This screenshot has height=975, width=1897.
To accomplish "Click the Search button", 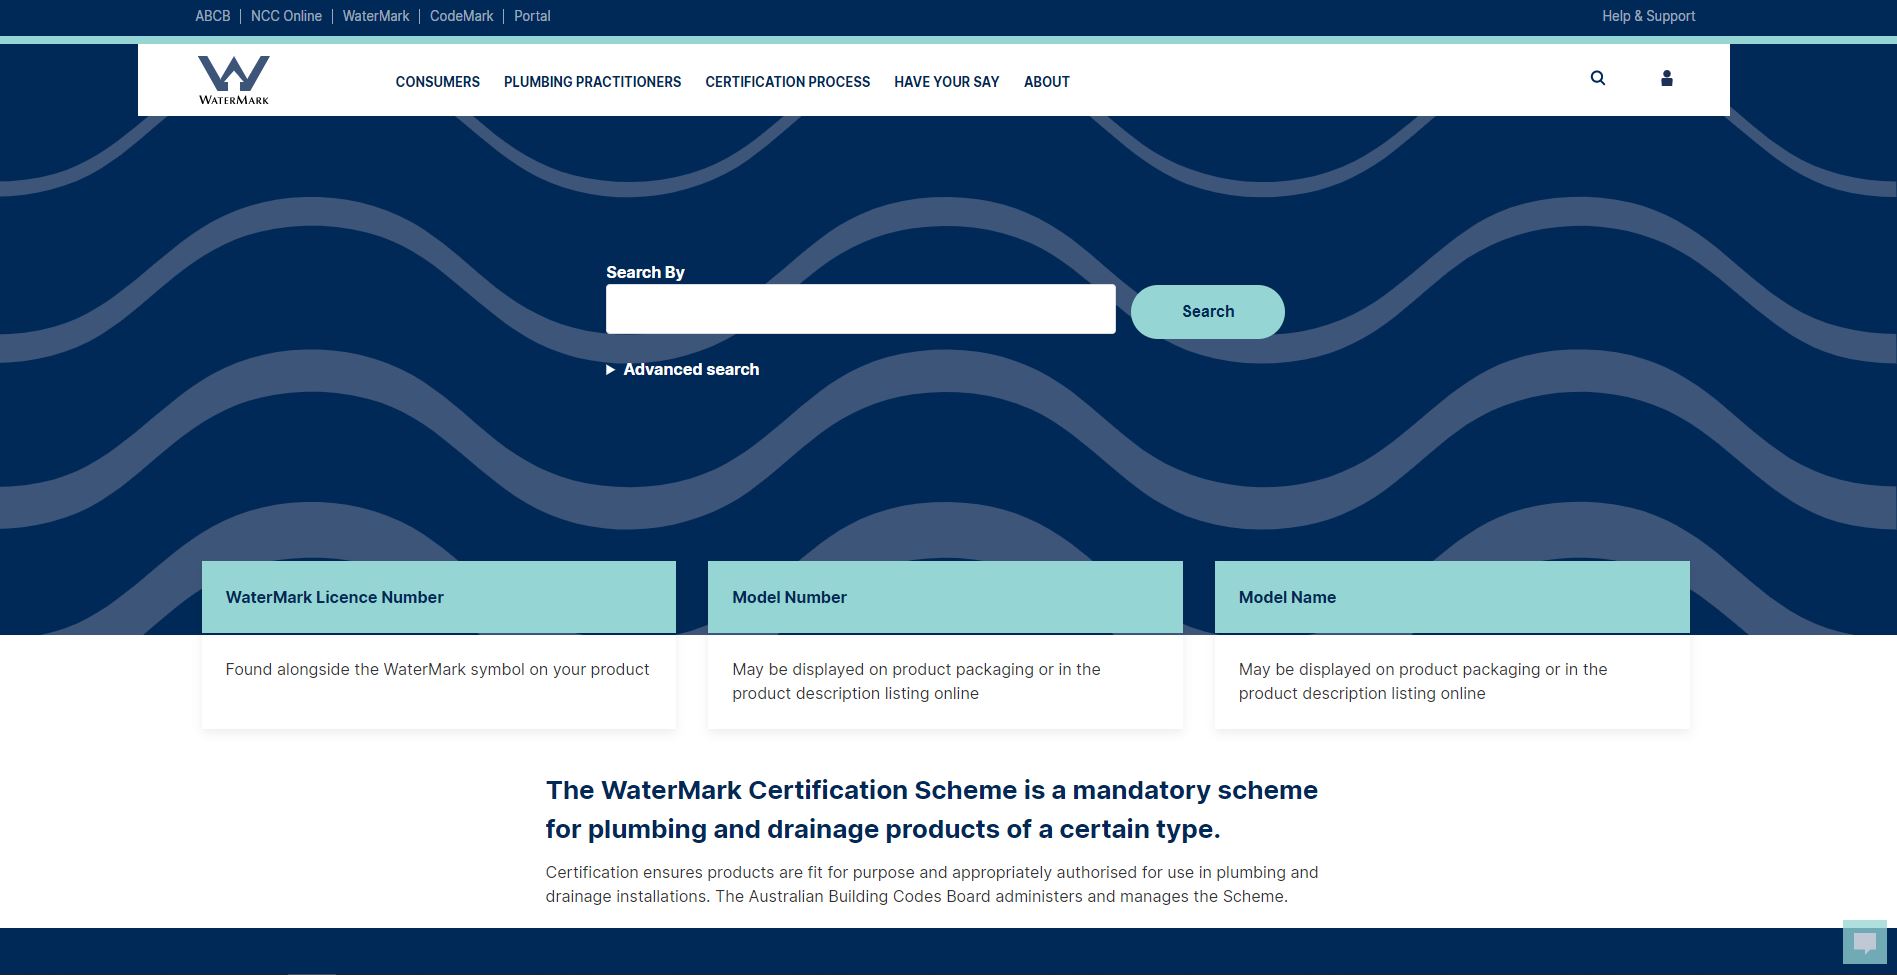I will click(x=1207, y=311).
